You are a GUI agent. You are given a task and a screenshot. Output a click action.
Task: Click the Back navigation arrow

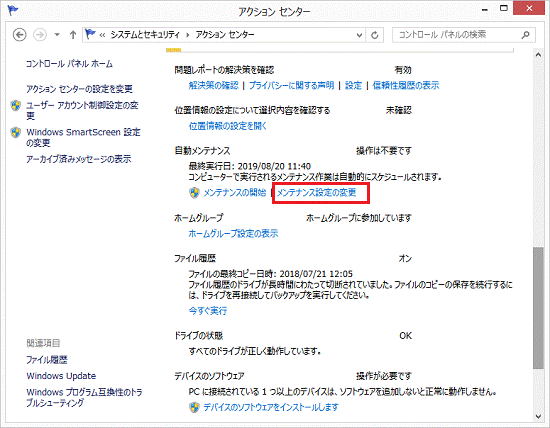[x=20, y=35]
